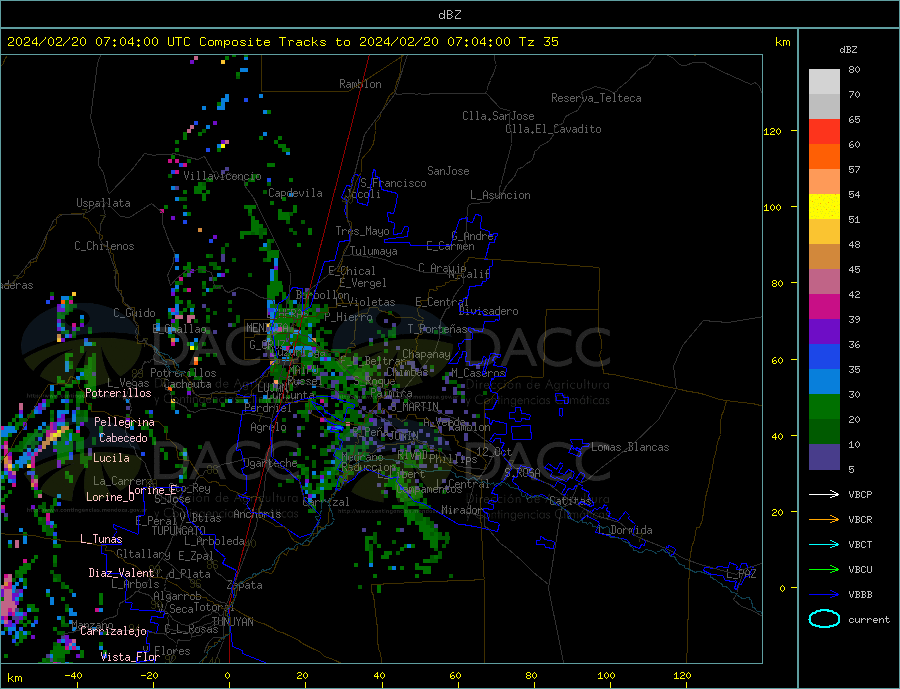Image resolution: width=900 pixels, height=689 pixels.
Task: Click the Vista_Flor station label
Action: coord(130,657)
